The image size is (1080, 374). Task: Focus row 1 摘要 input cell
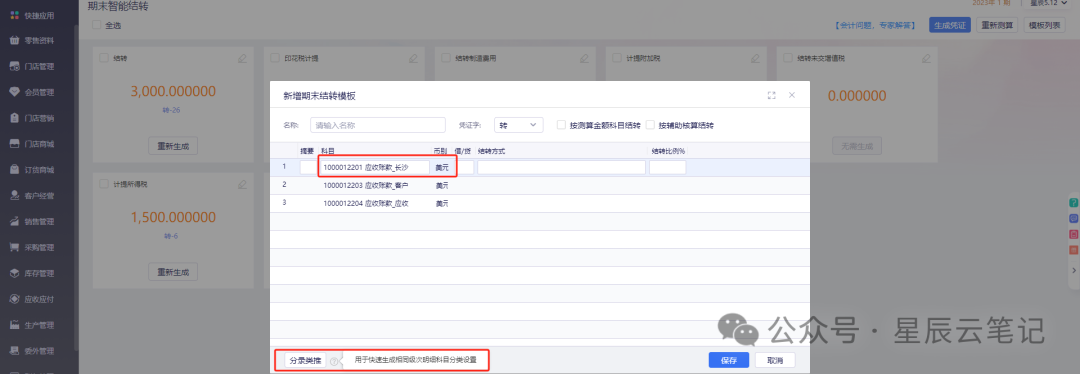point(308,167)
